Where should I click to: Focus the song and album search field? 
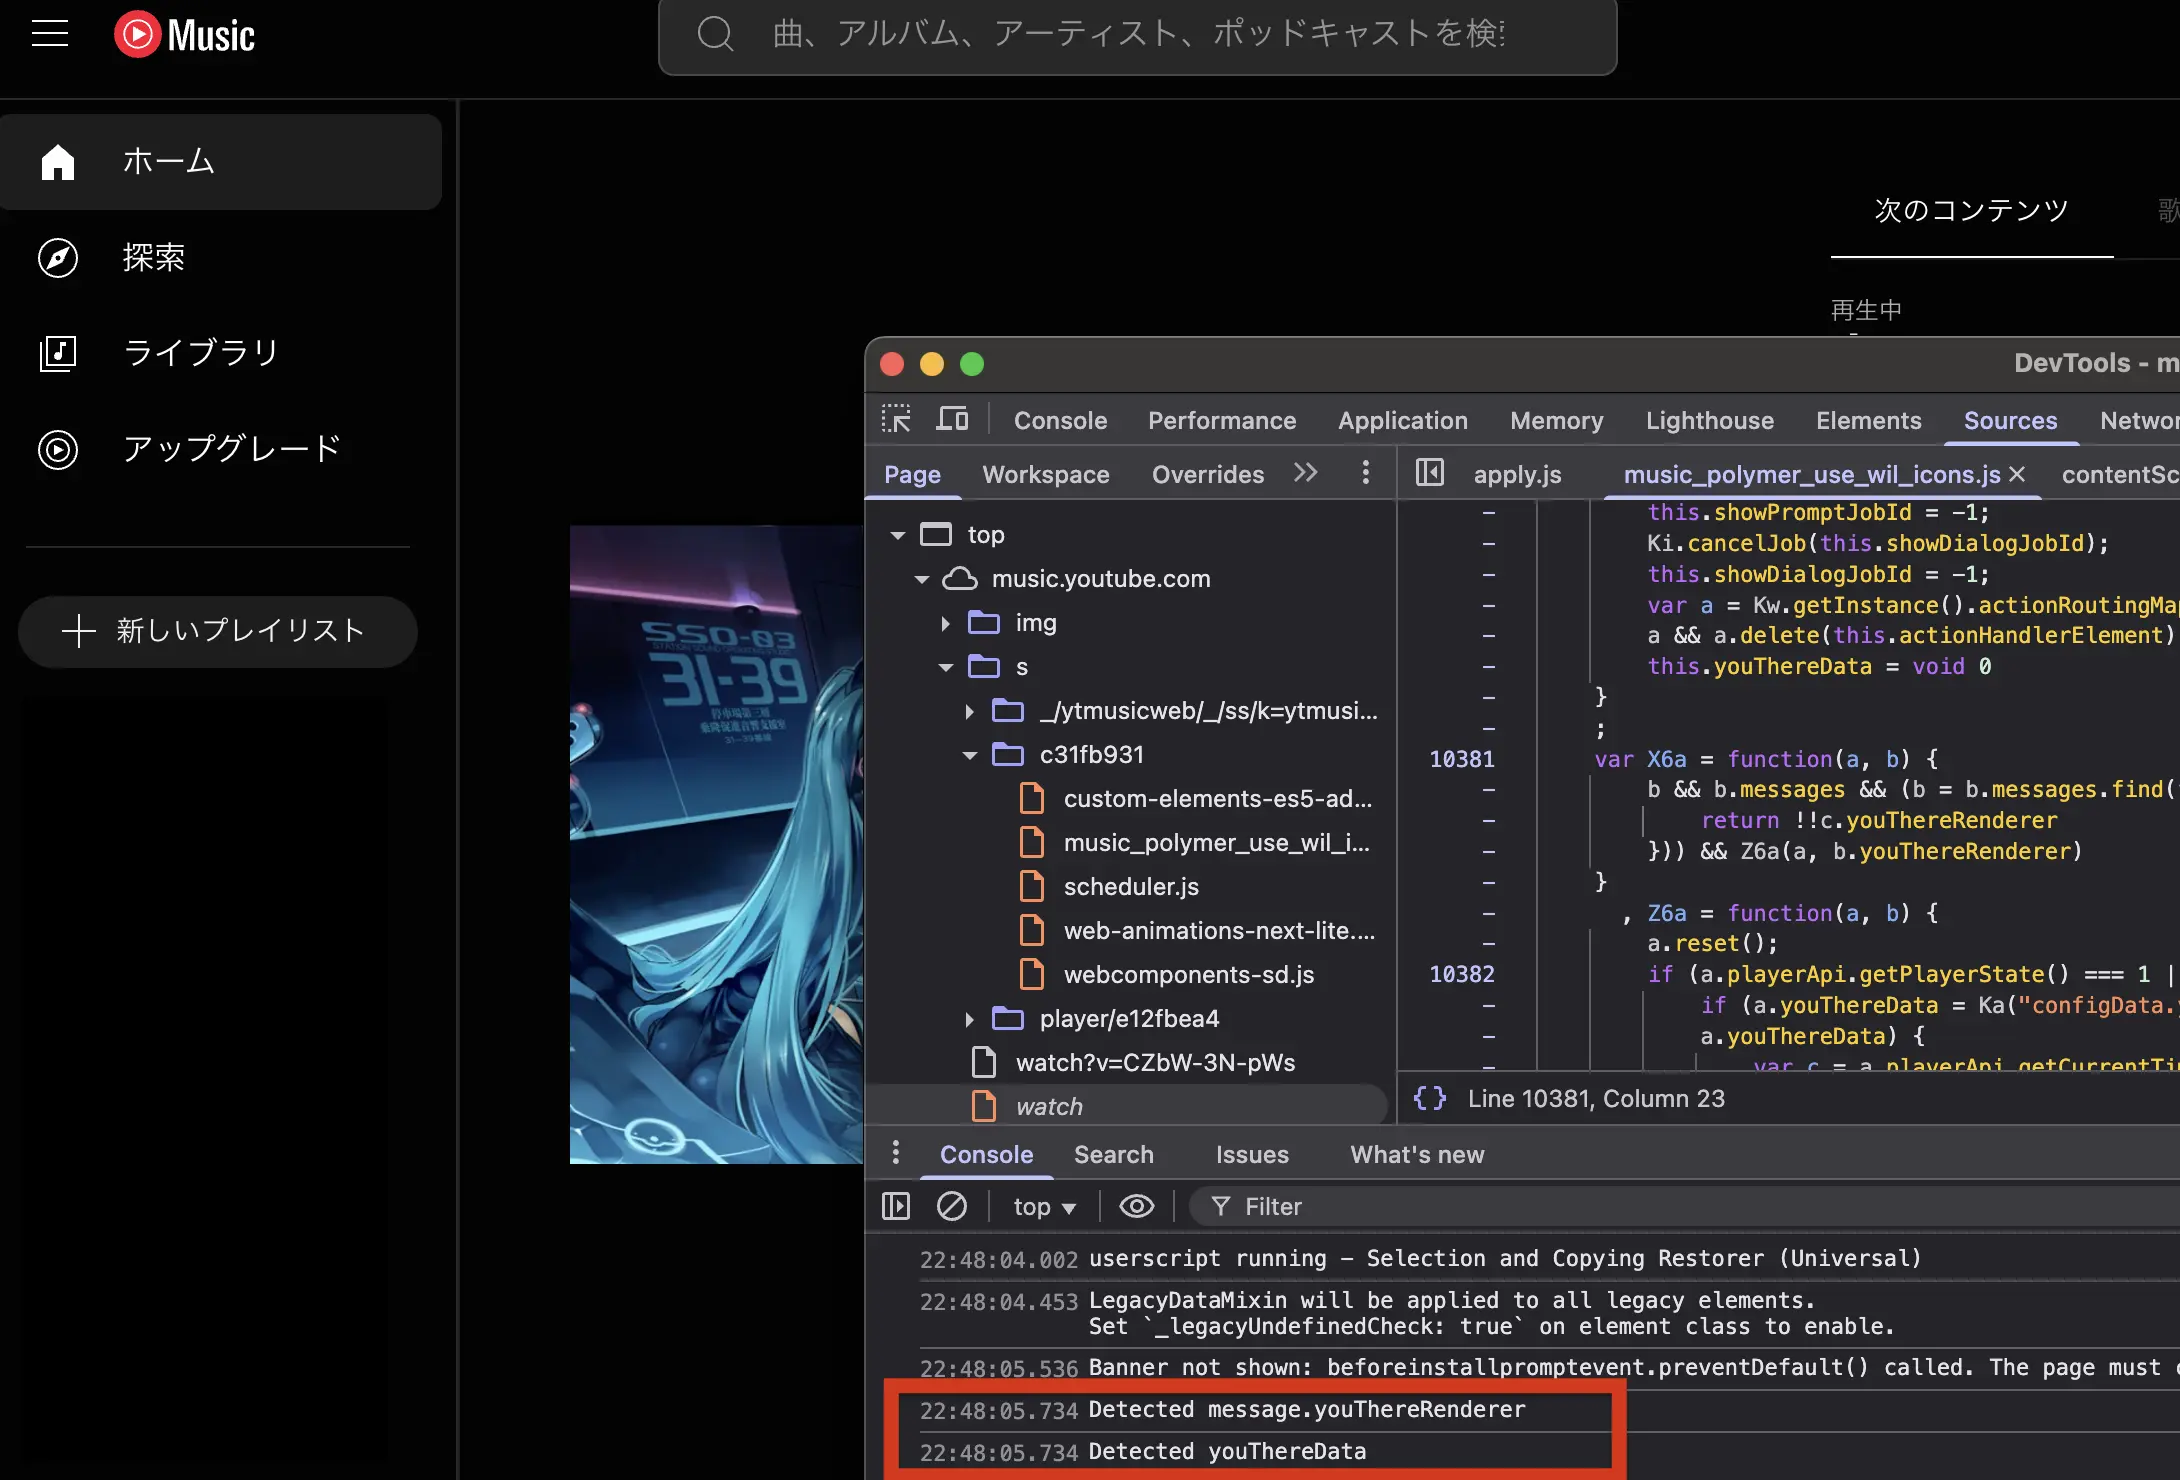1138,36
